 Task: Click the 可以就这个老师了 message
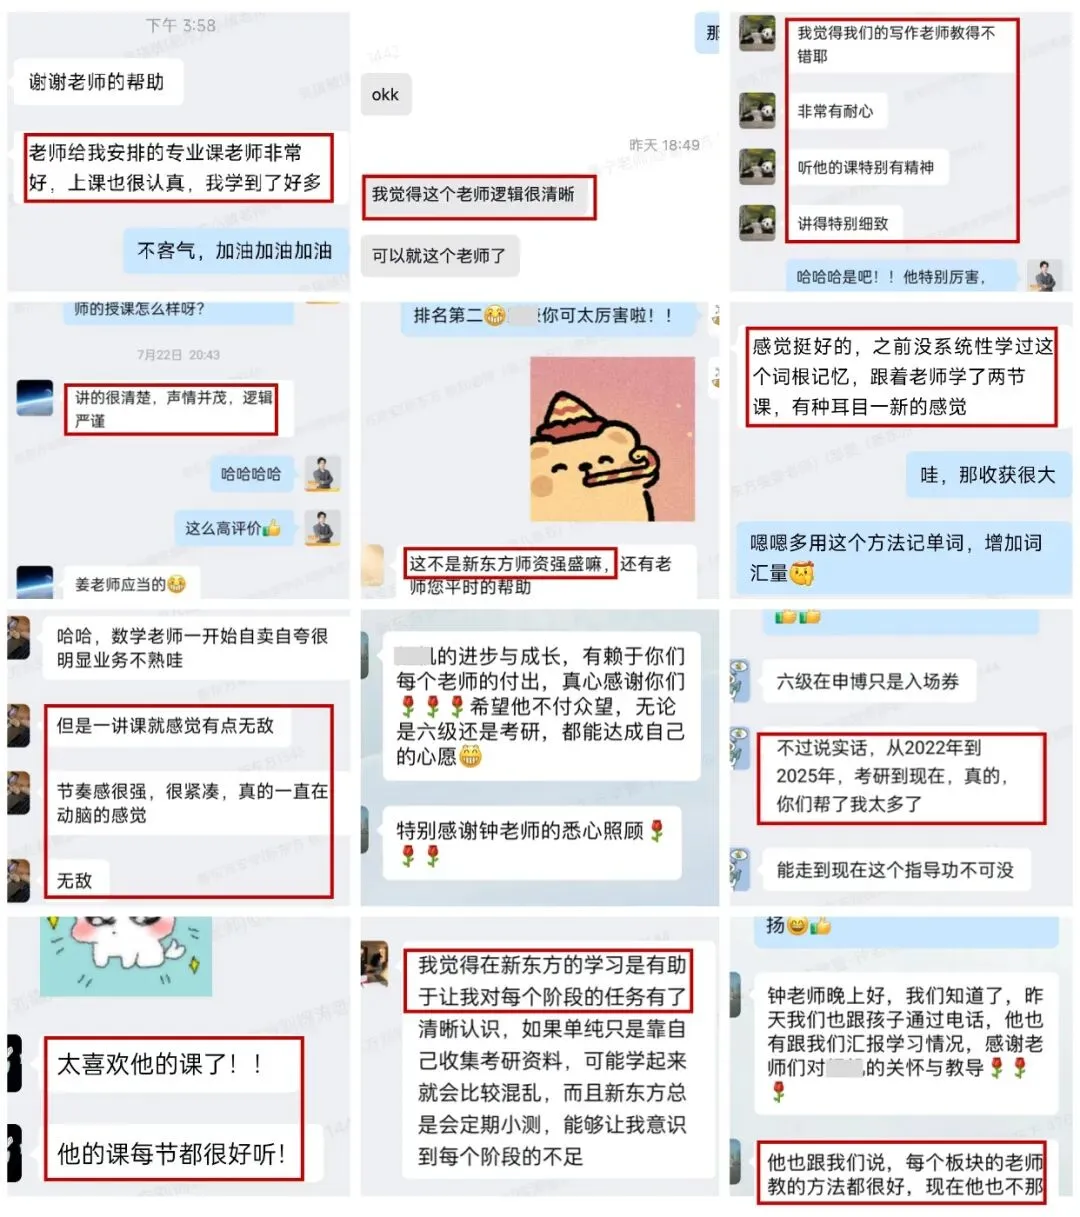tap(440, 256)
